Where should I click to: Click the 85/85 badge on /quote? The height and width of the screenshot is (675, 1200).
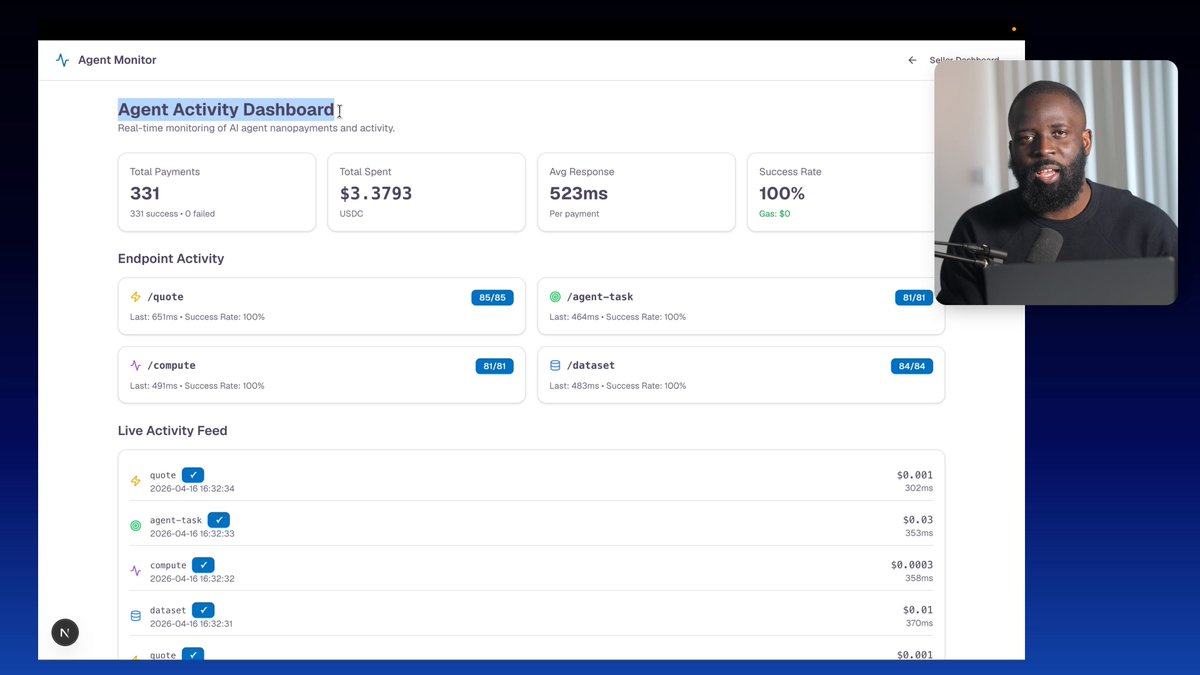click(x=492, y=297)
